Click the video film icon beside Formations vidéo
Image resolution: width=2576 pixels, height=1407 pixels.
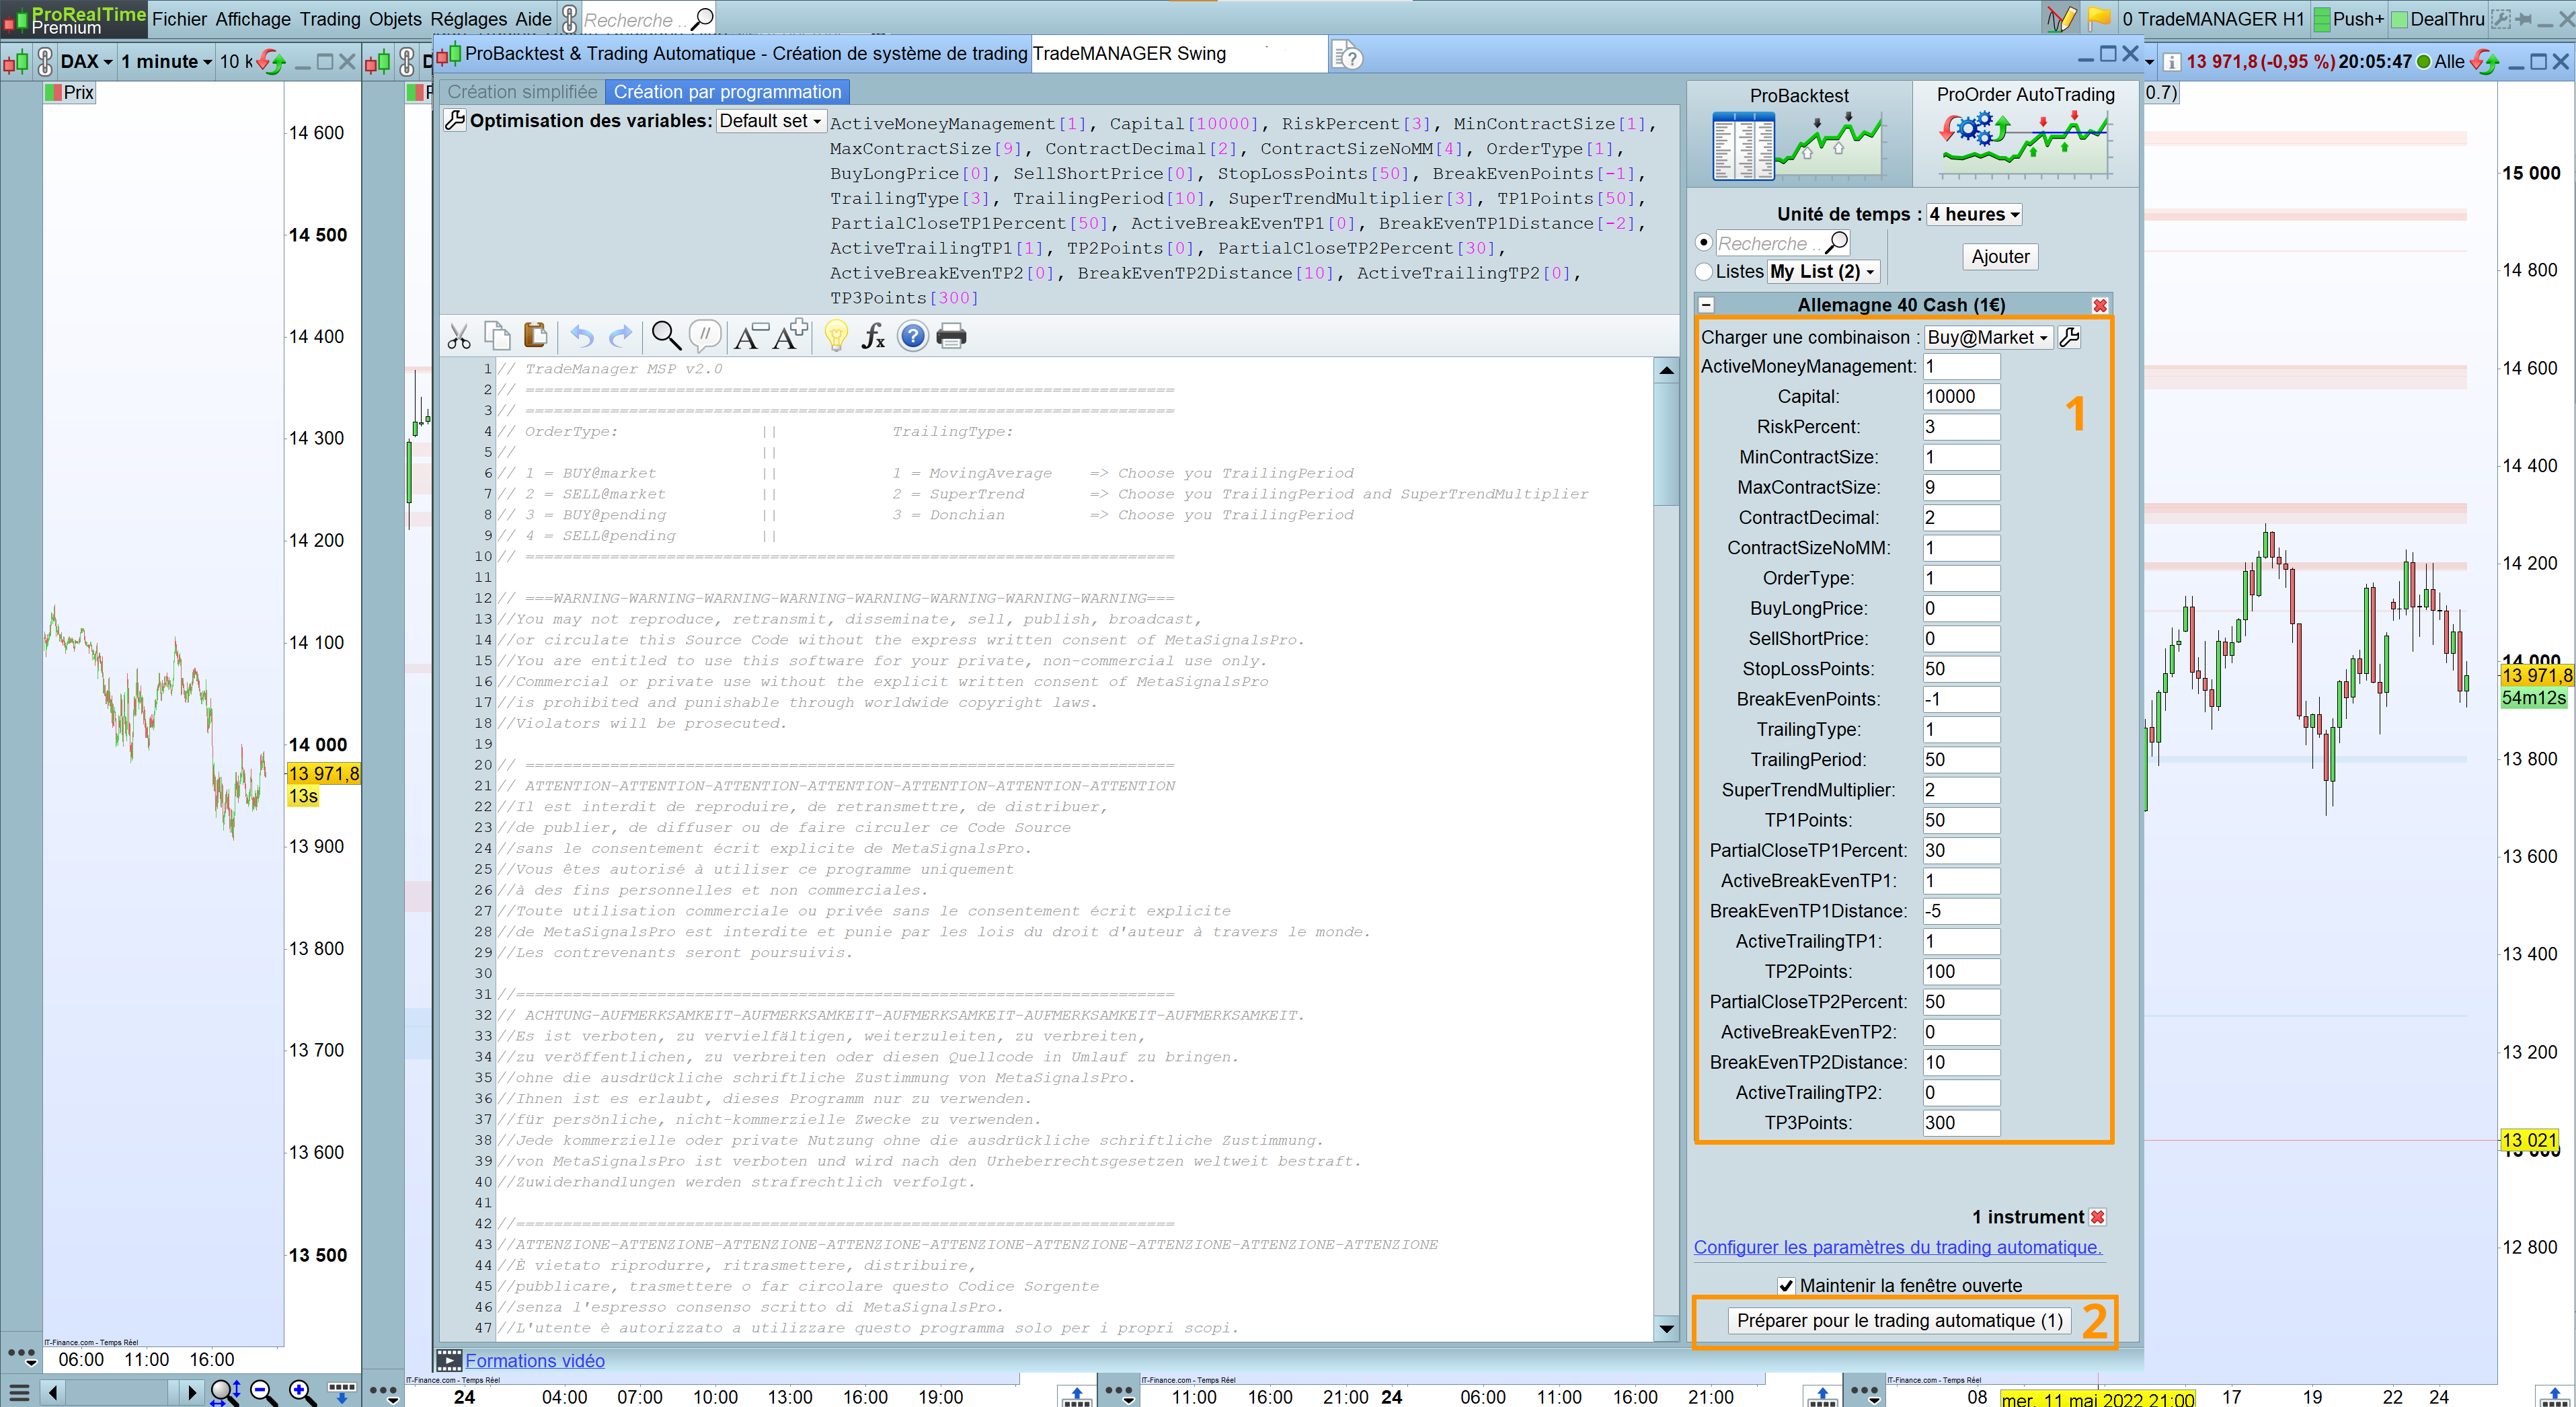[x=449, y=1360]
